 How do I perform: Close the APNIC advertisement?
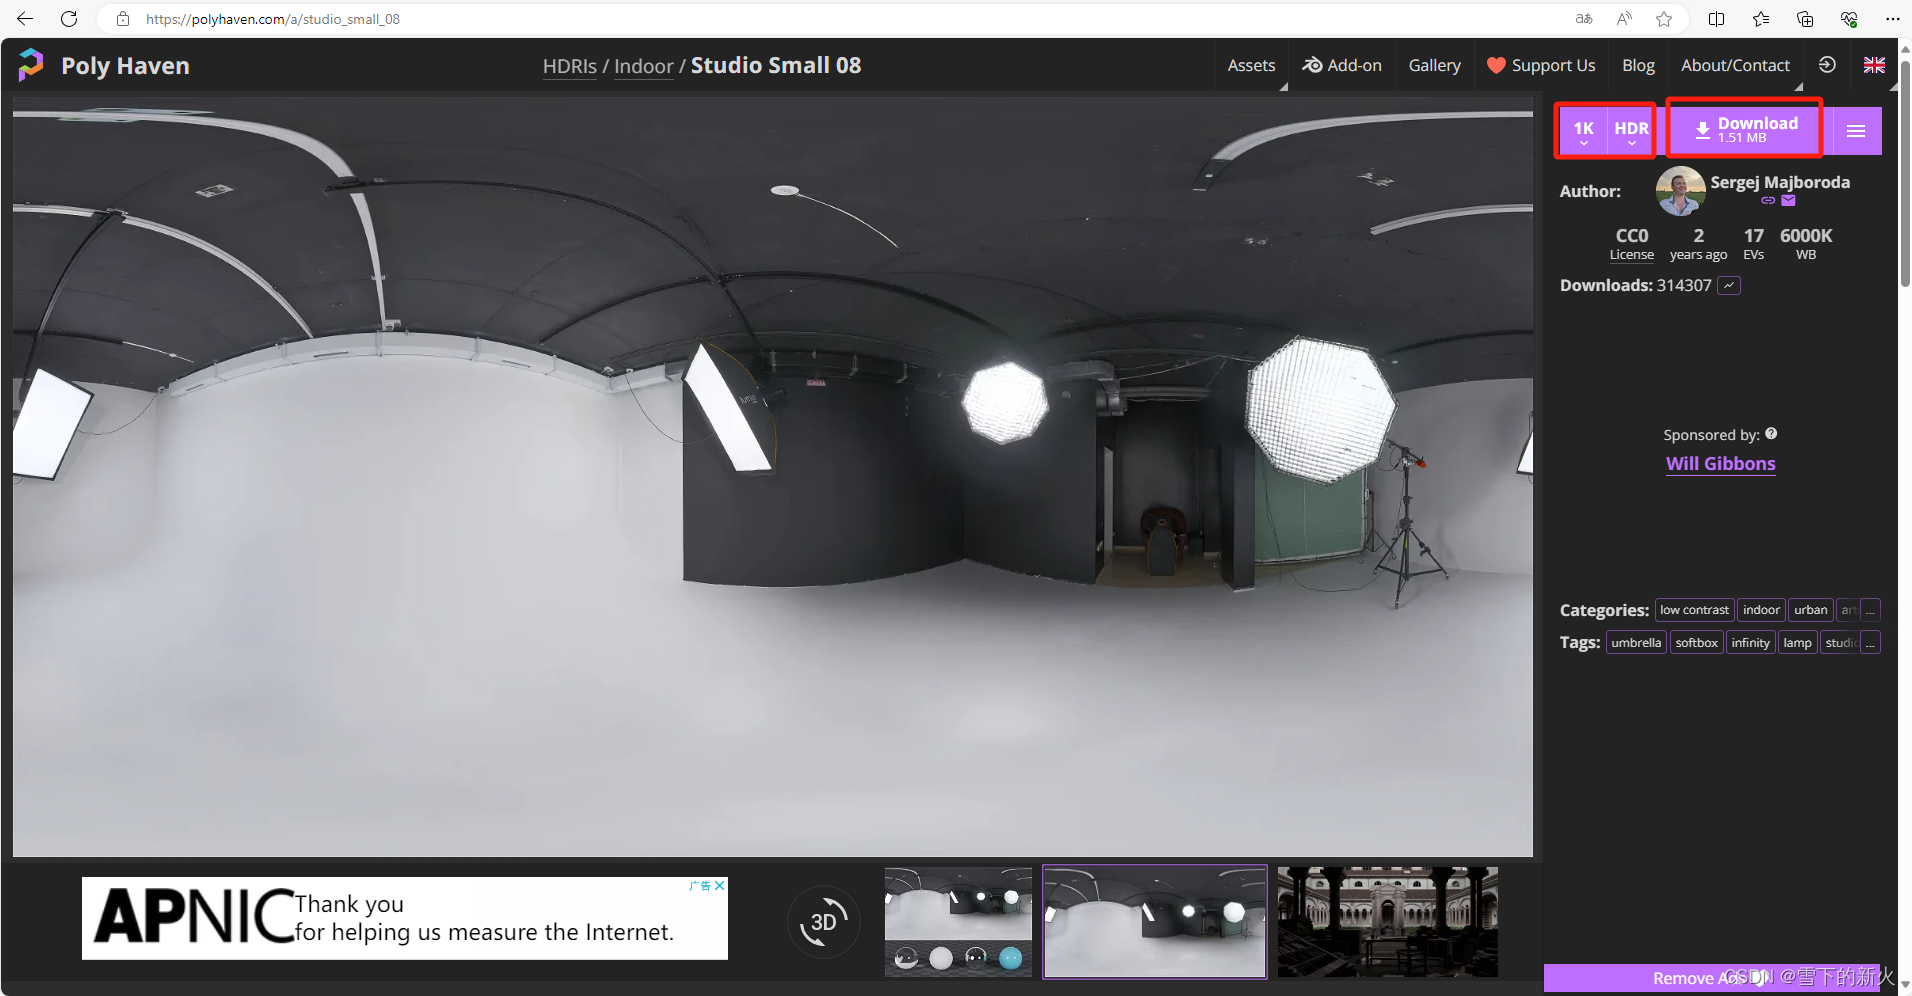(719, 885)
